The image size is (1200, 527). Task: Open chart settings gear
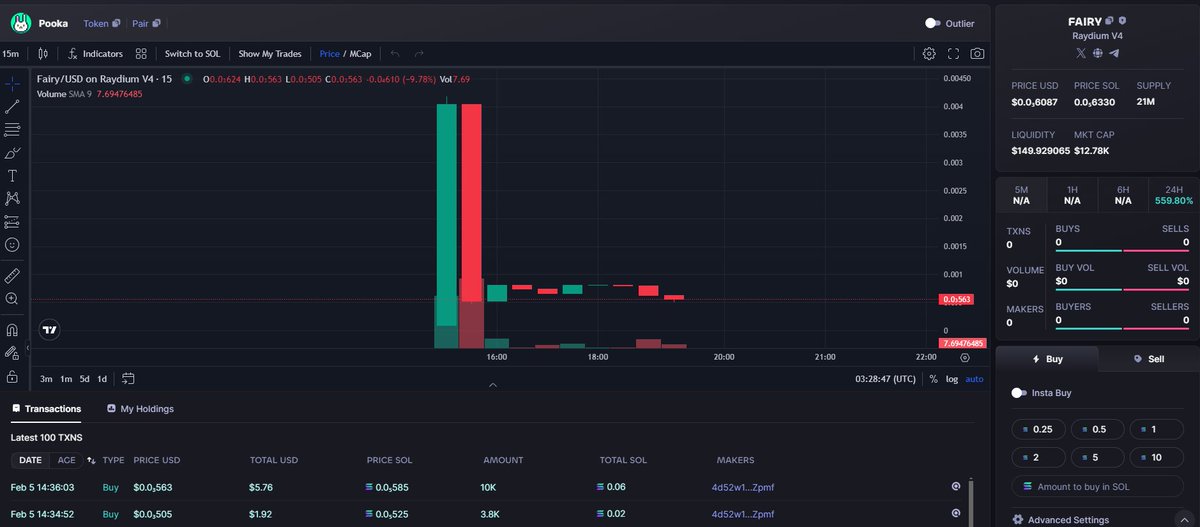929,53
